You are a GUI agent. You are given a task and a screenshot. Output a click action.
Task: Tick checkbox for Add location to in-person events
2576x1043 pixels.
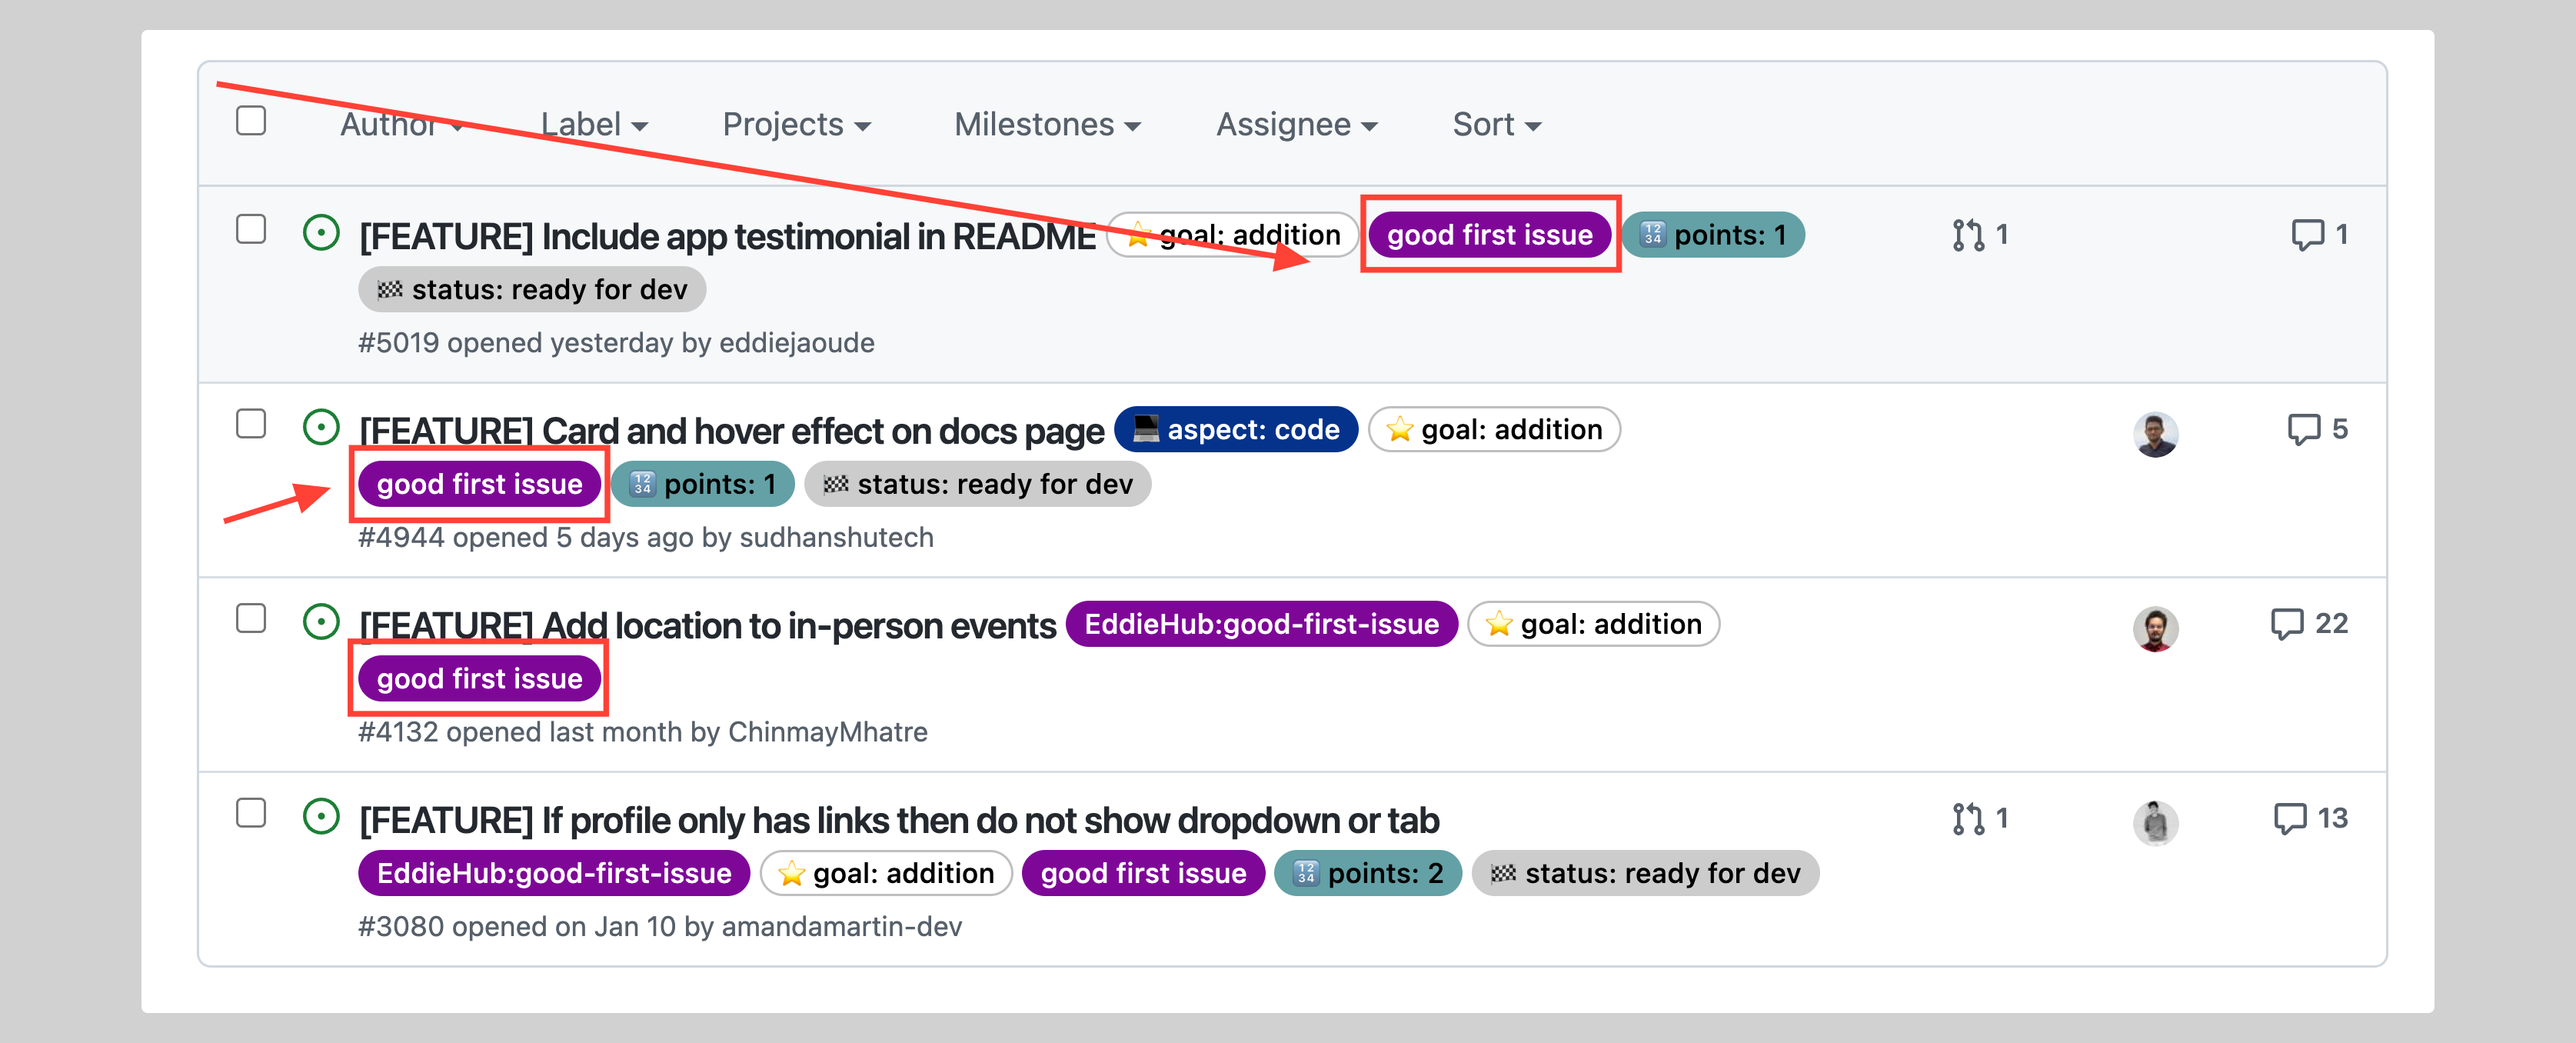click(251, 618)
